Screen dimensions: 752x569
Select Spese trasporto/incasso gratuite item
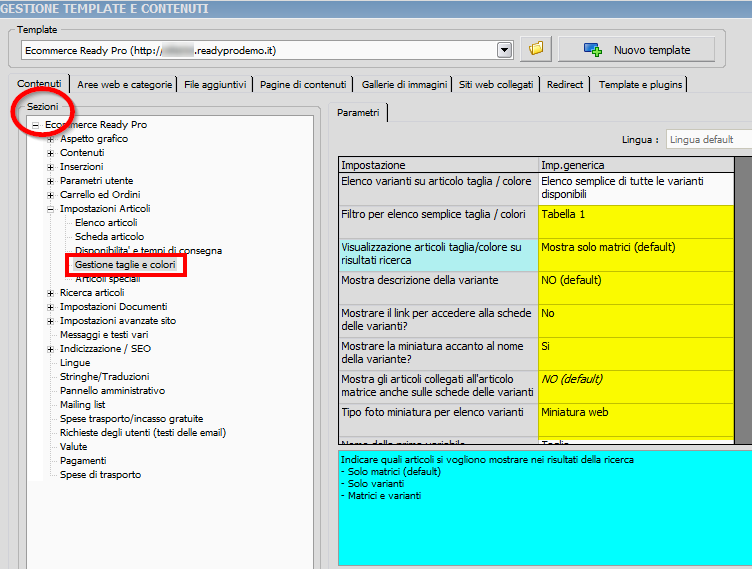(x=131, y=418)
